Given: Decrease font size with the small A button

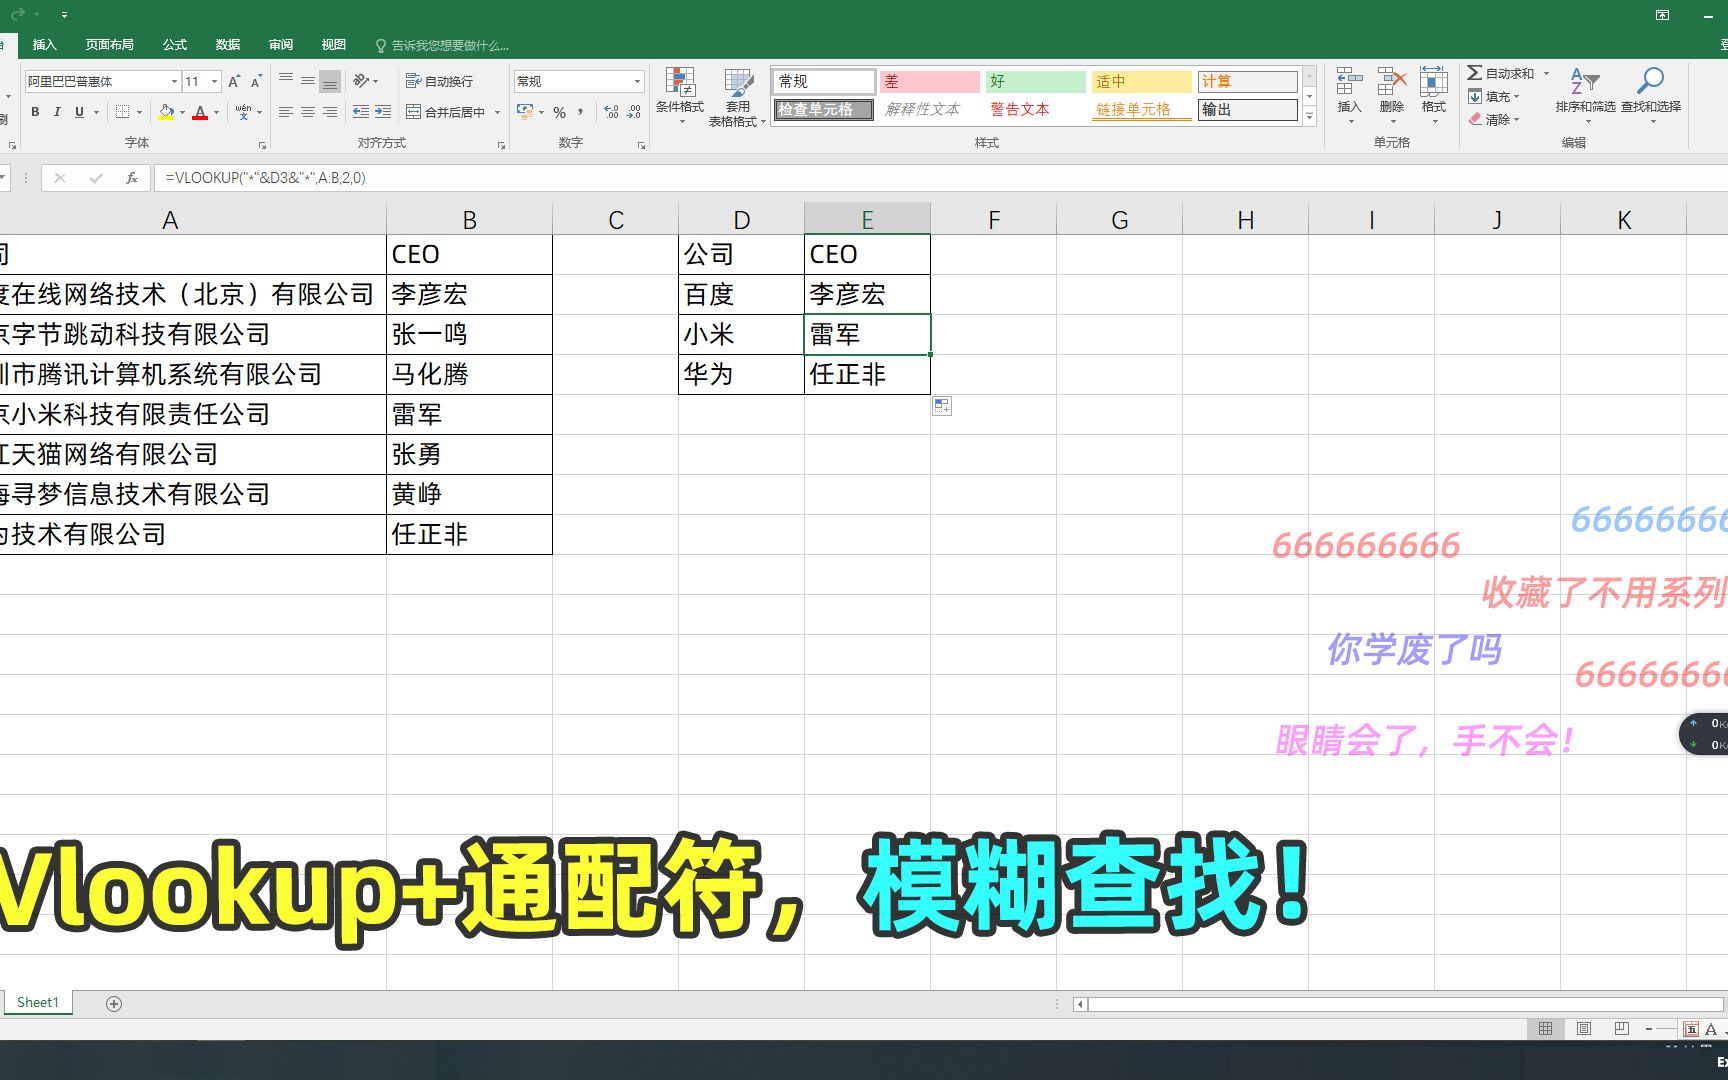Looking at the screenshot, I should [256, 81].
